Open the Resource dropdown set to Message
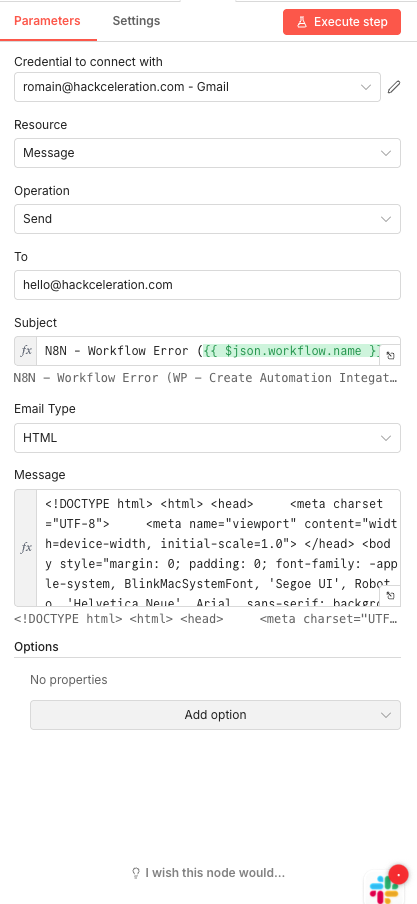This screenshot has height=904, width=417. (x=208, y=153)
